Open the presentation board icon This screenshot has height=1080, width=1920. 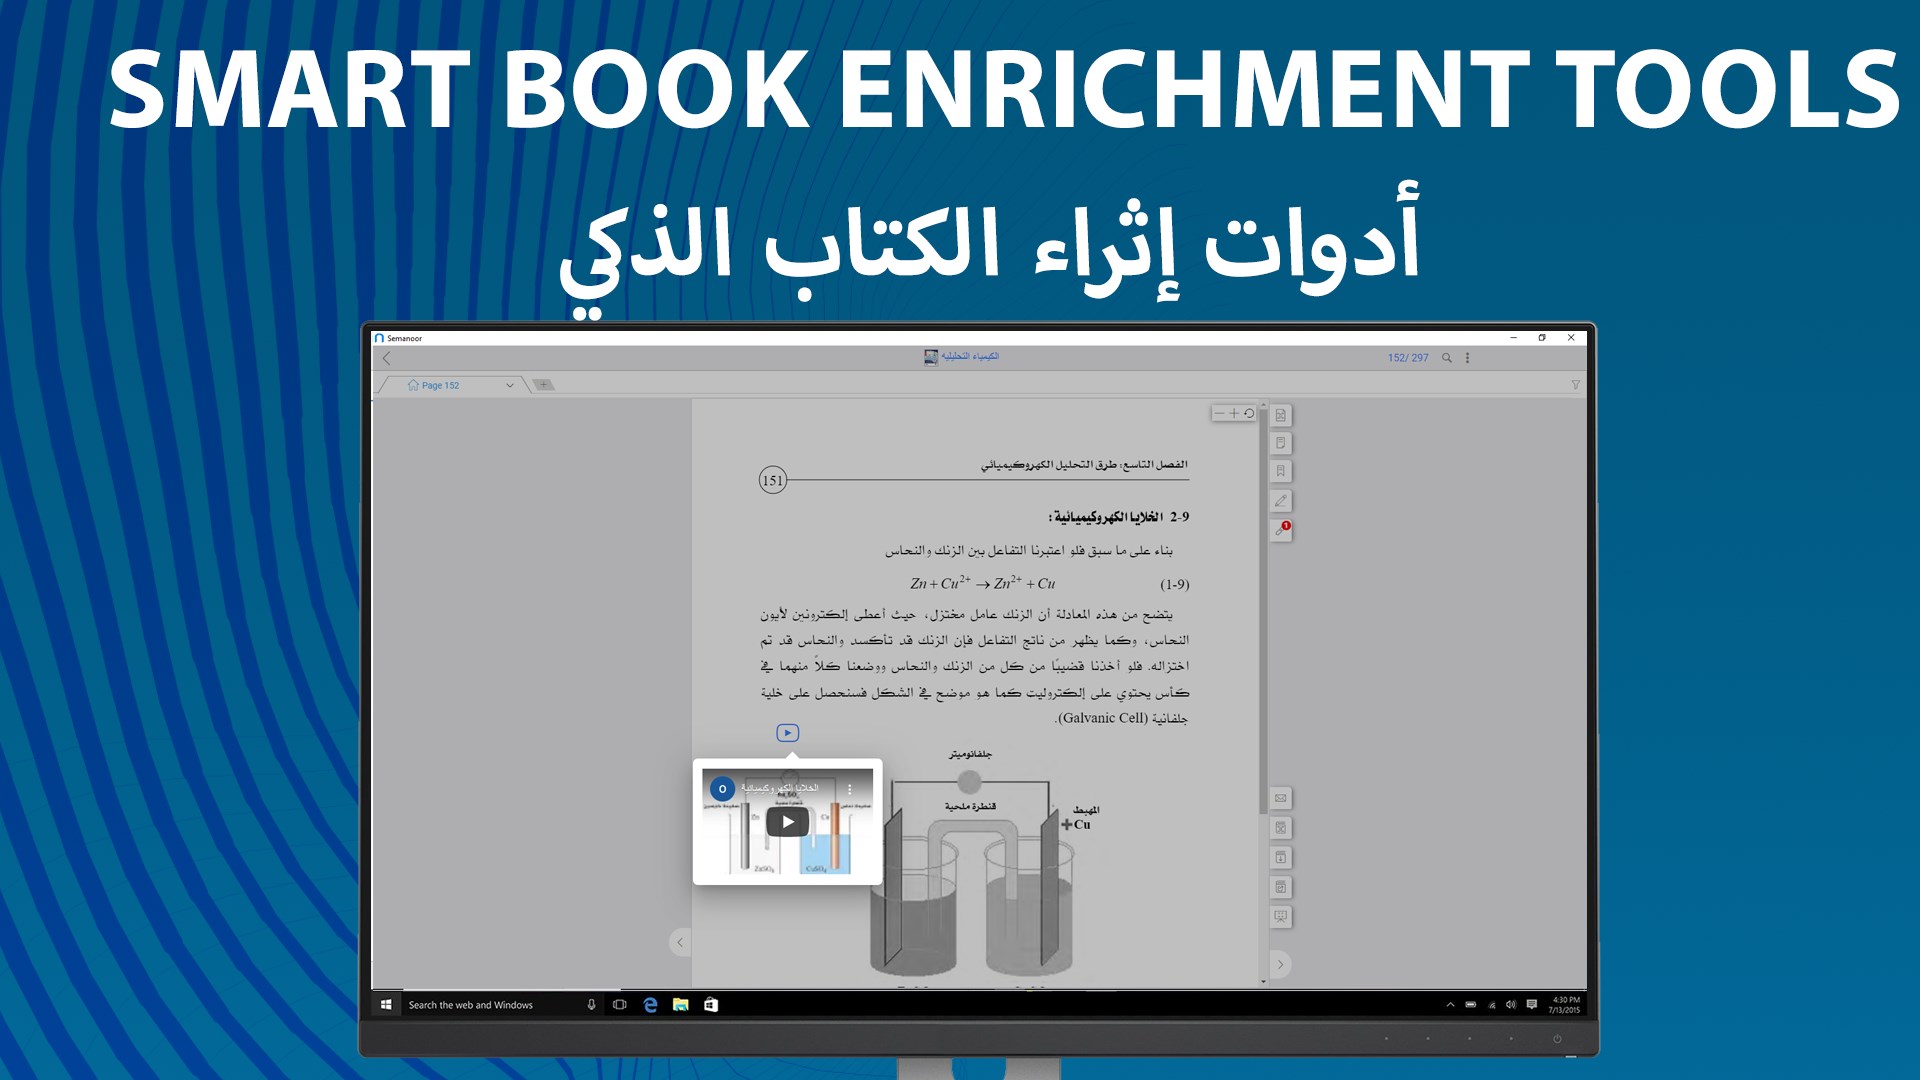[1280, 916]
